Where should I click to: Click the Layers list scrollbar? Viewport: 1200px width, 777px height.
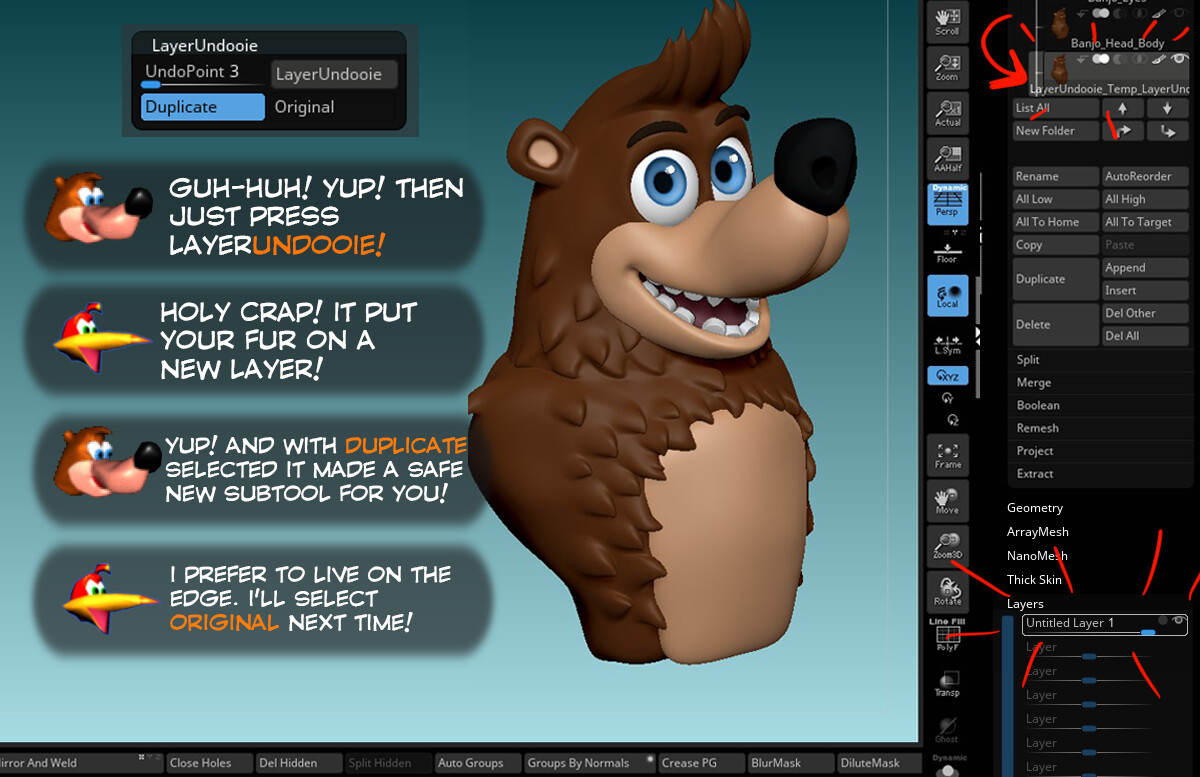point(1007,696)
